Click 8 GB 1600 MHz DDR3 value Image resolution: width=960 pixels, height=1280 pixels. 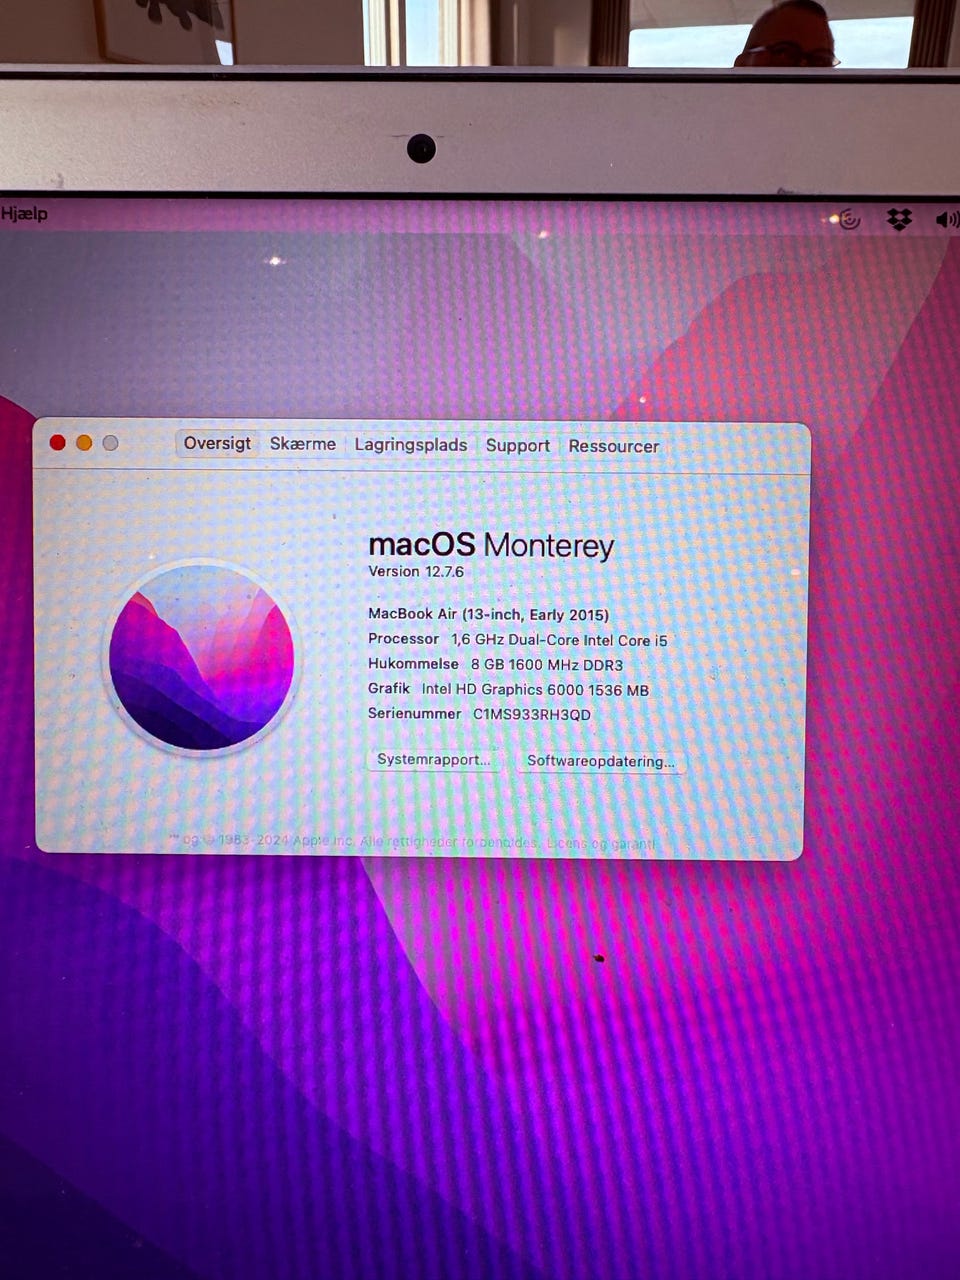coord(547,665)
